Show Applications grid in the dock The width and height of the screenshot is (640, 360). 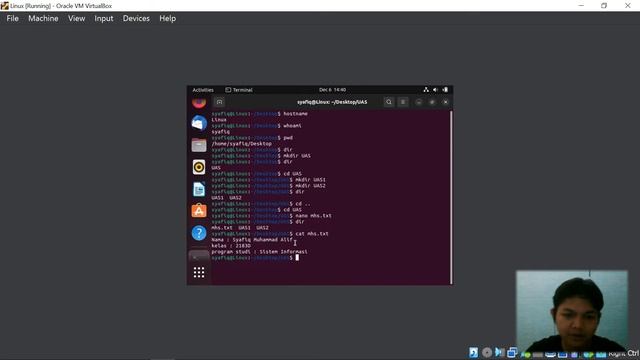tap(199, 272)
